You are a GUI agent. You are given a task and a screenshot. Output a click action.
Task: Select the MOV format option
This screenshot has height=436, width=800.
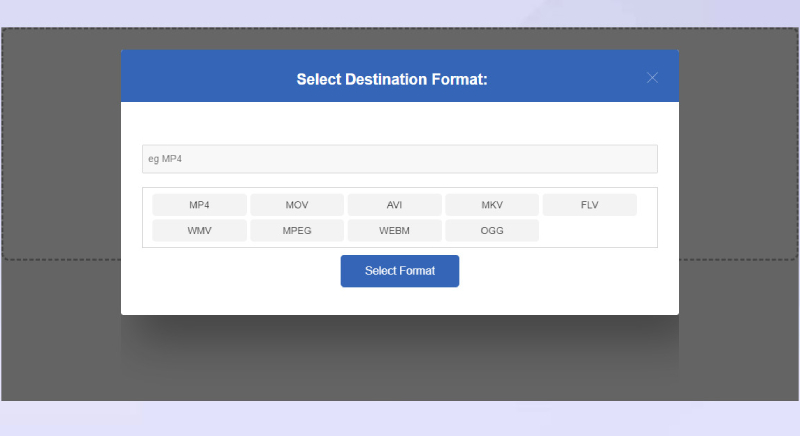coord(297,205)
